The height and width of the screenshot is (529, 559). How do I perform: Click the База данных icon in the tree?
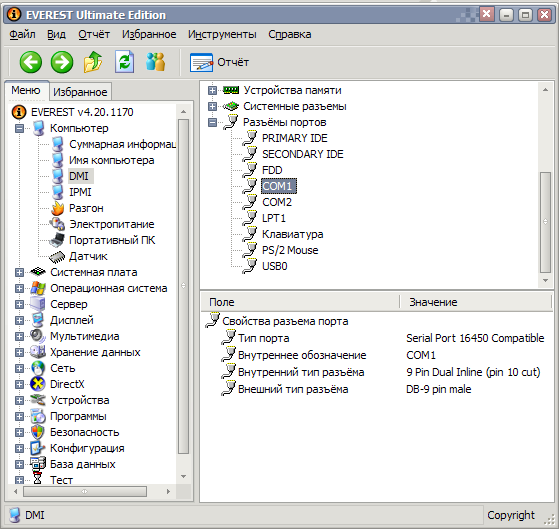(38, 464)
